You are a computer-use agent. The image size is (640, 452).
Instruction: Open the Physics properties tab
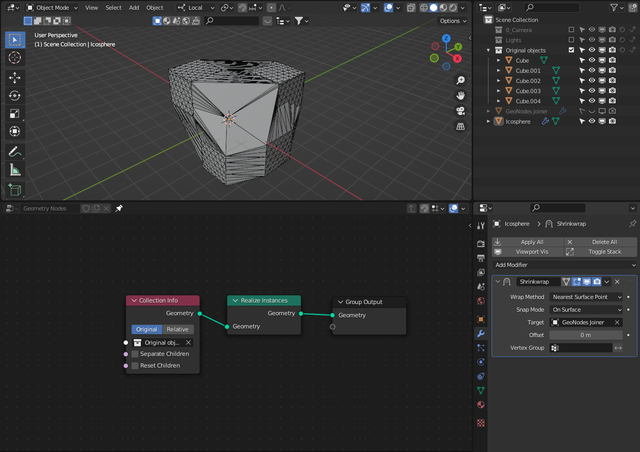point(481,362)
